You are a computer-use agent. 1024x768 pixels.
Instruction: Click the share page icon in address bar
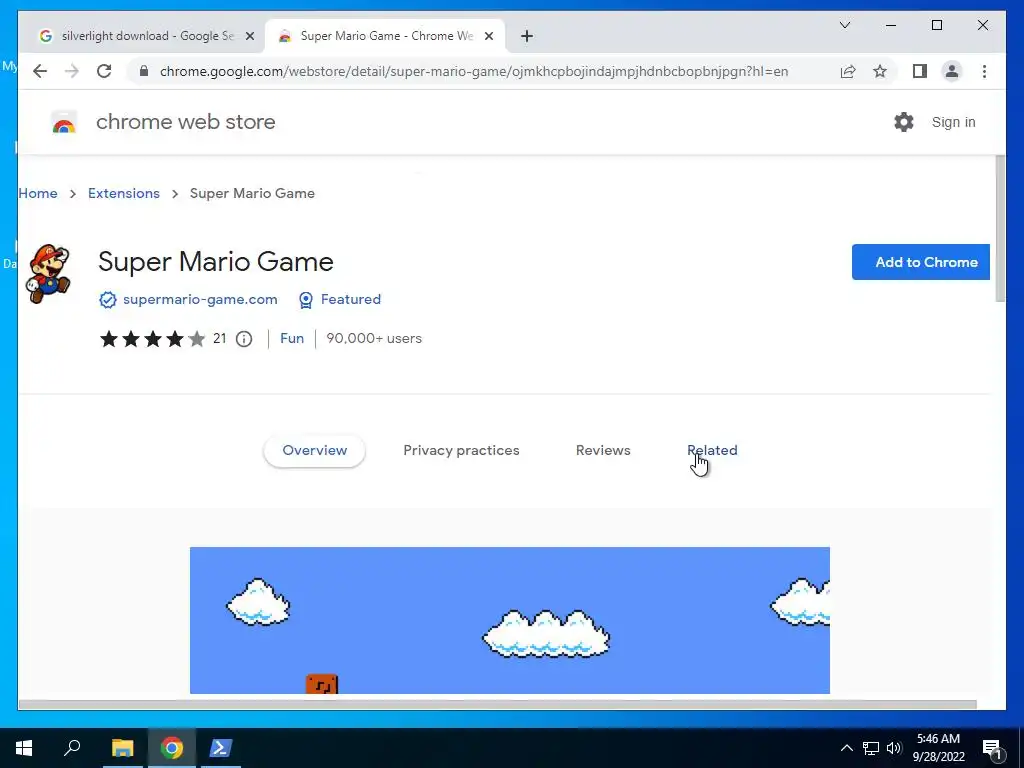848,71
